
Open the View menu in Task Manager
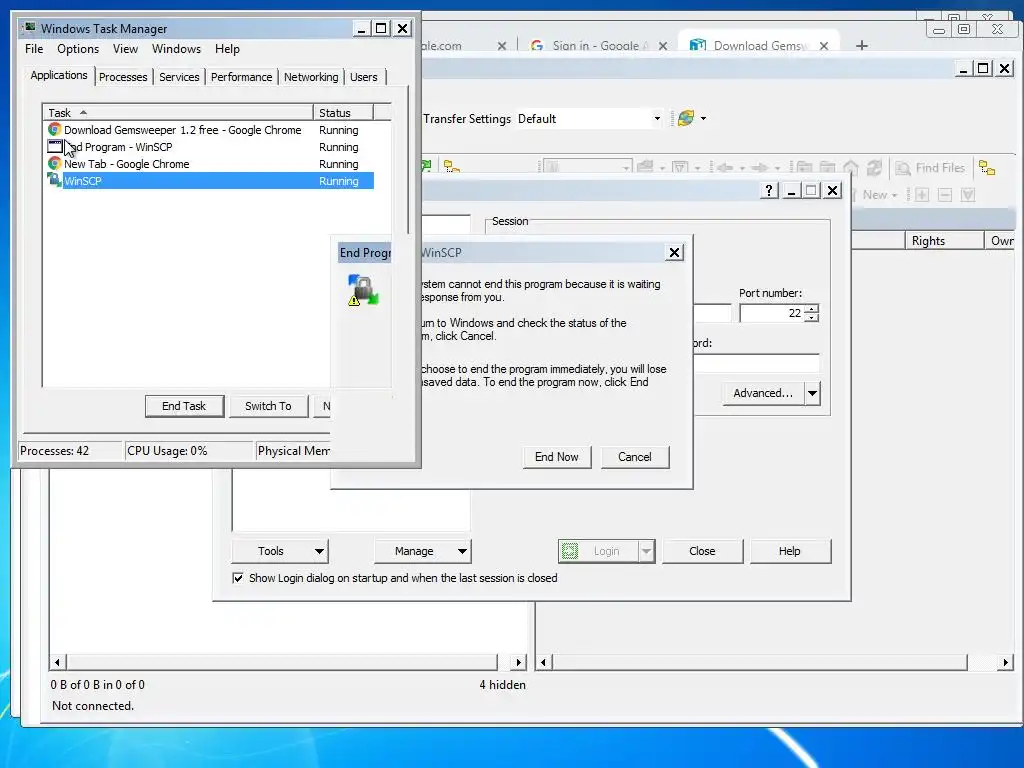(x=125, y=49)
